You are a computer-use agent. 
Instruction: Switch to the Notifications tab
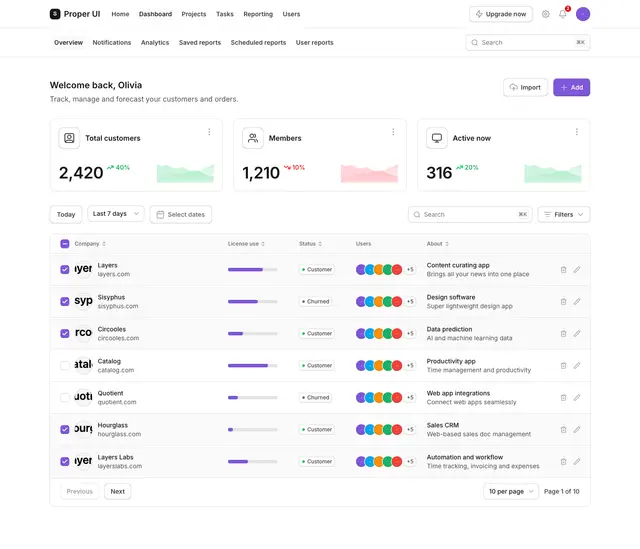click(111, 42)
